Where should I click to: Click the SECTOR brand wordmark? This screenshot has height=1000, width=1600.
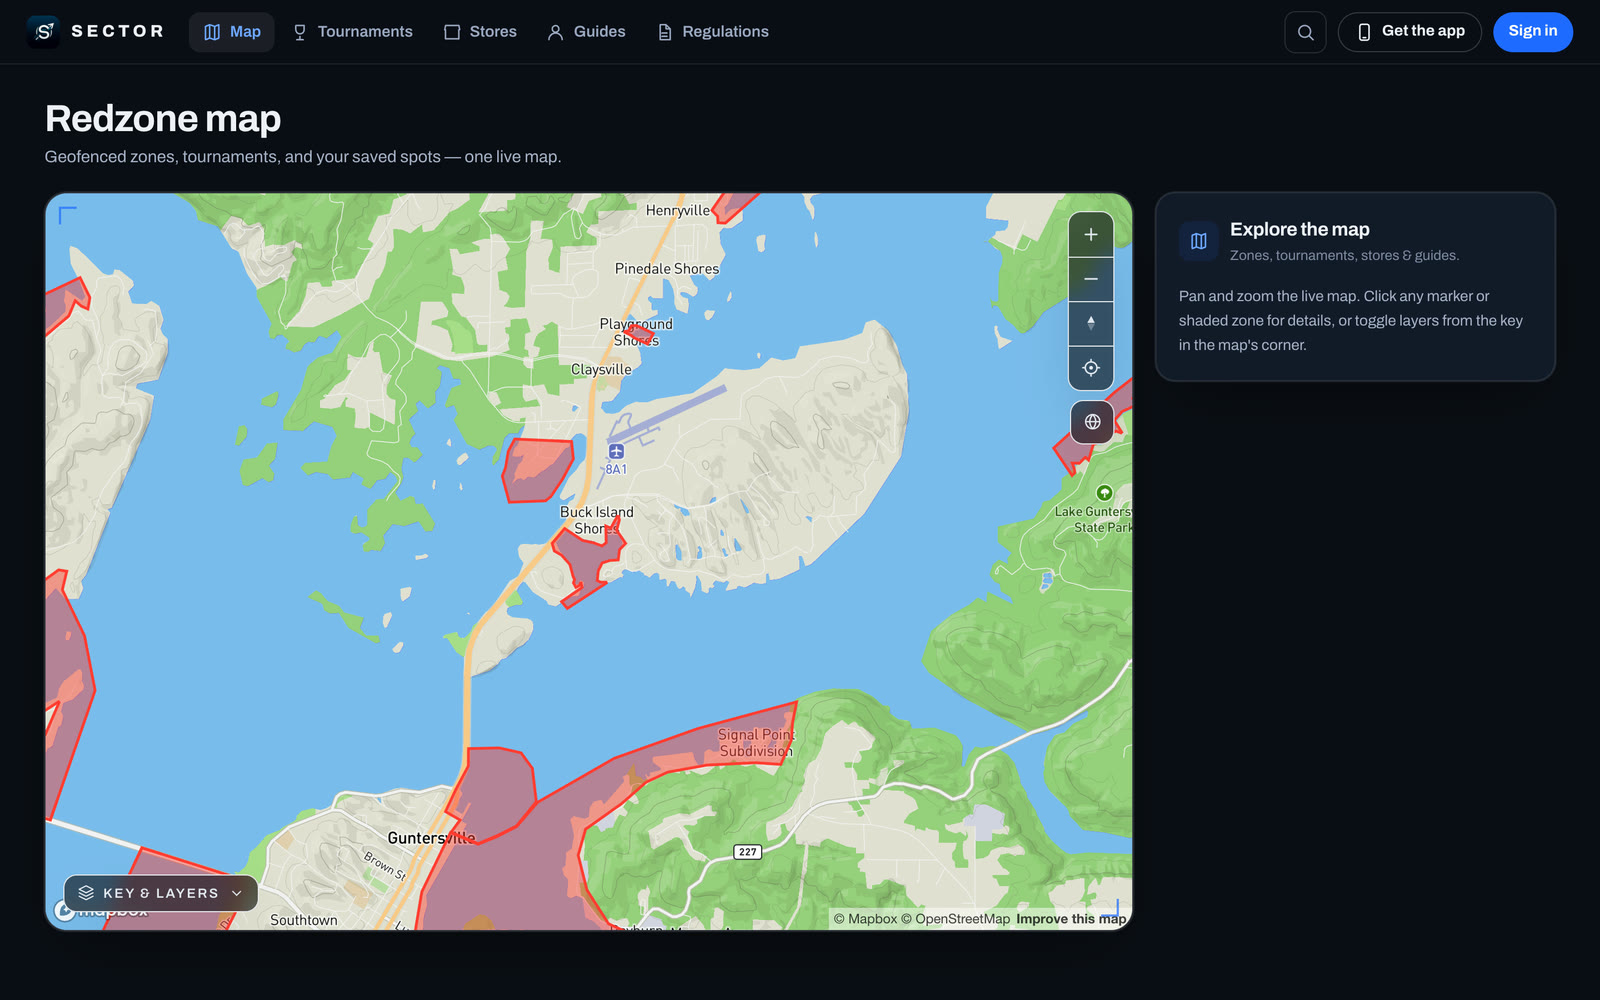pyautogui.click(x=118, y=31)
